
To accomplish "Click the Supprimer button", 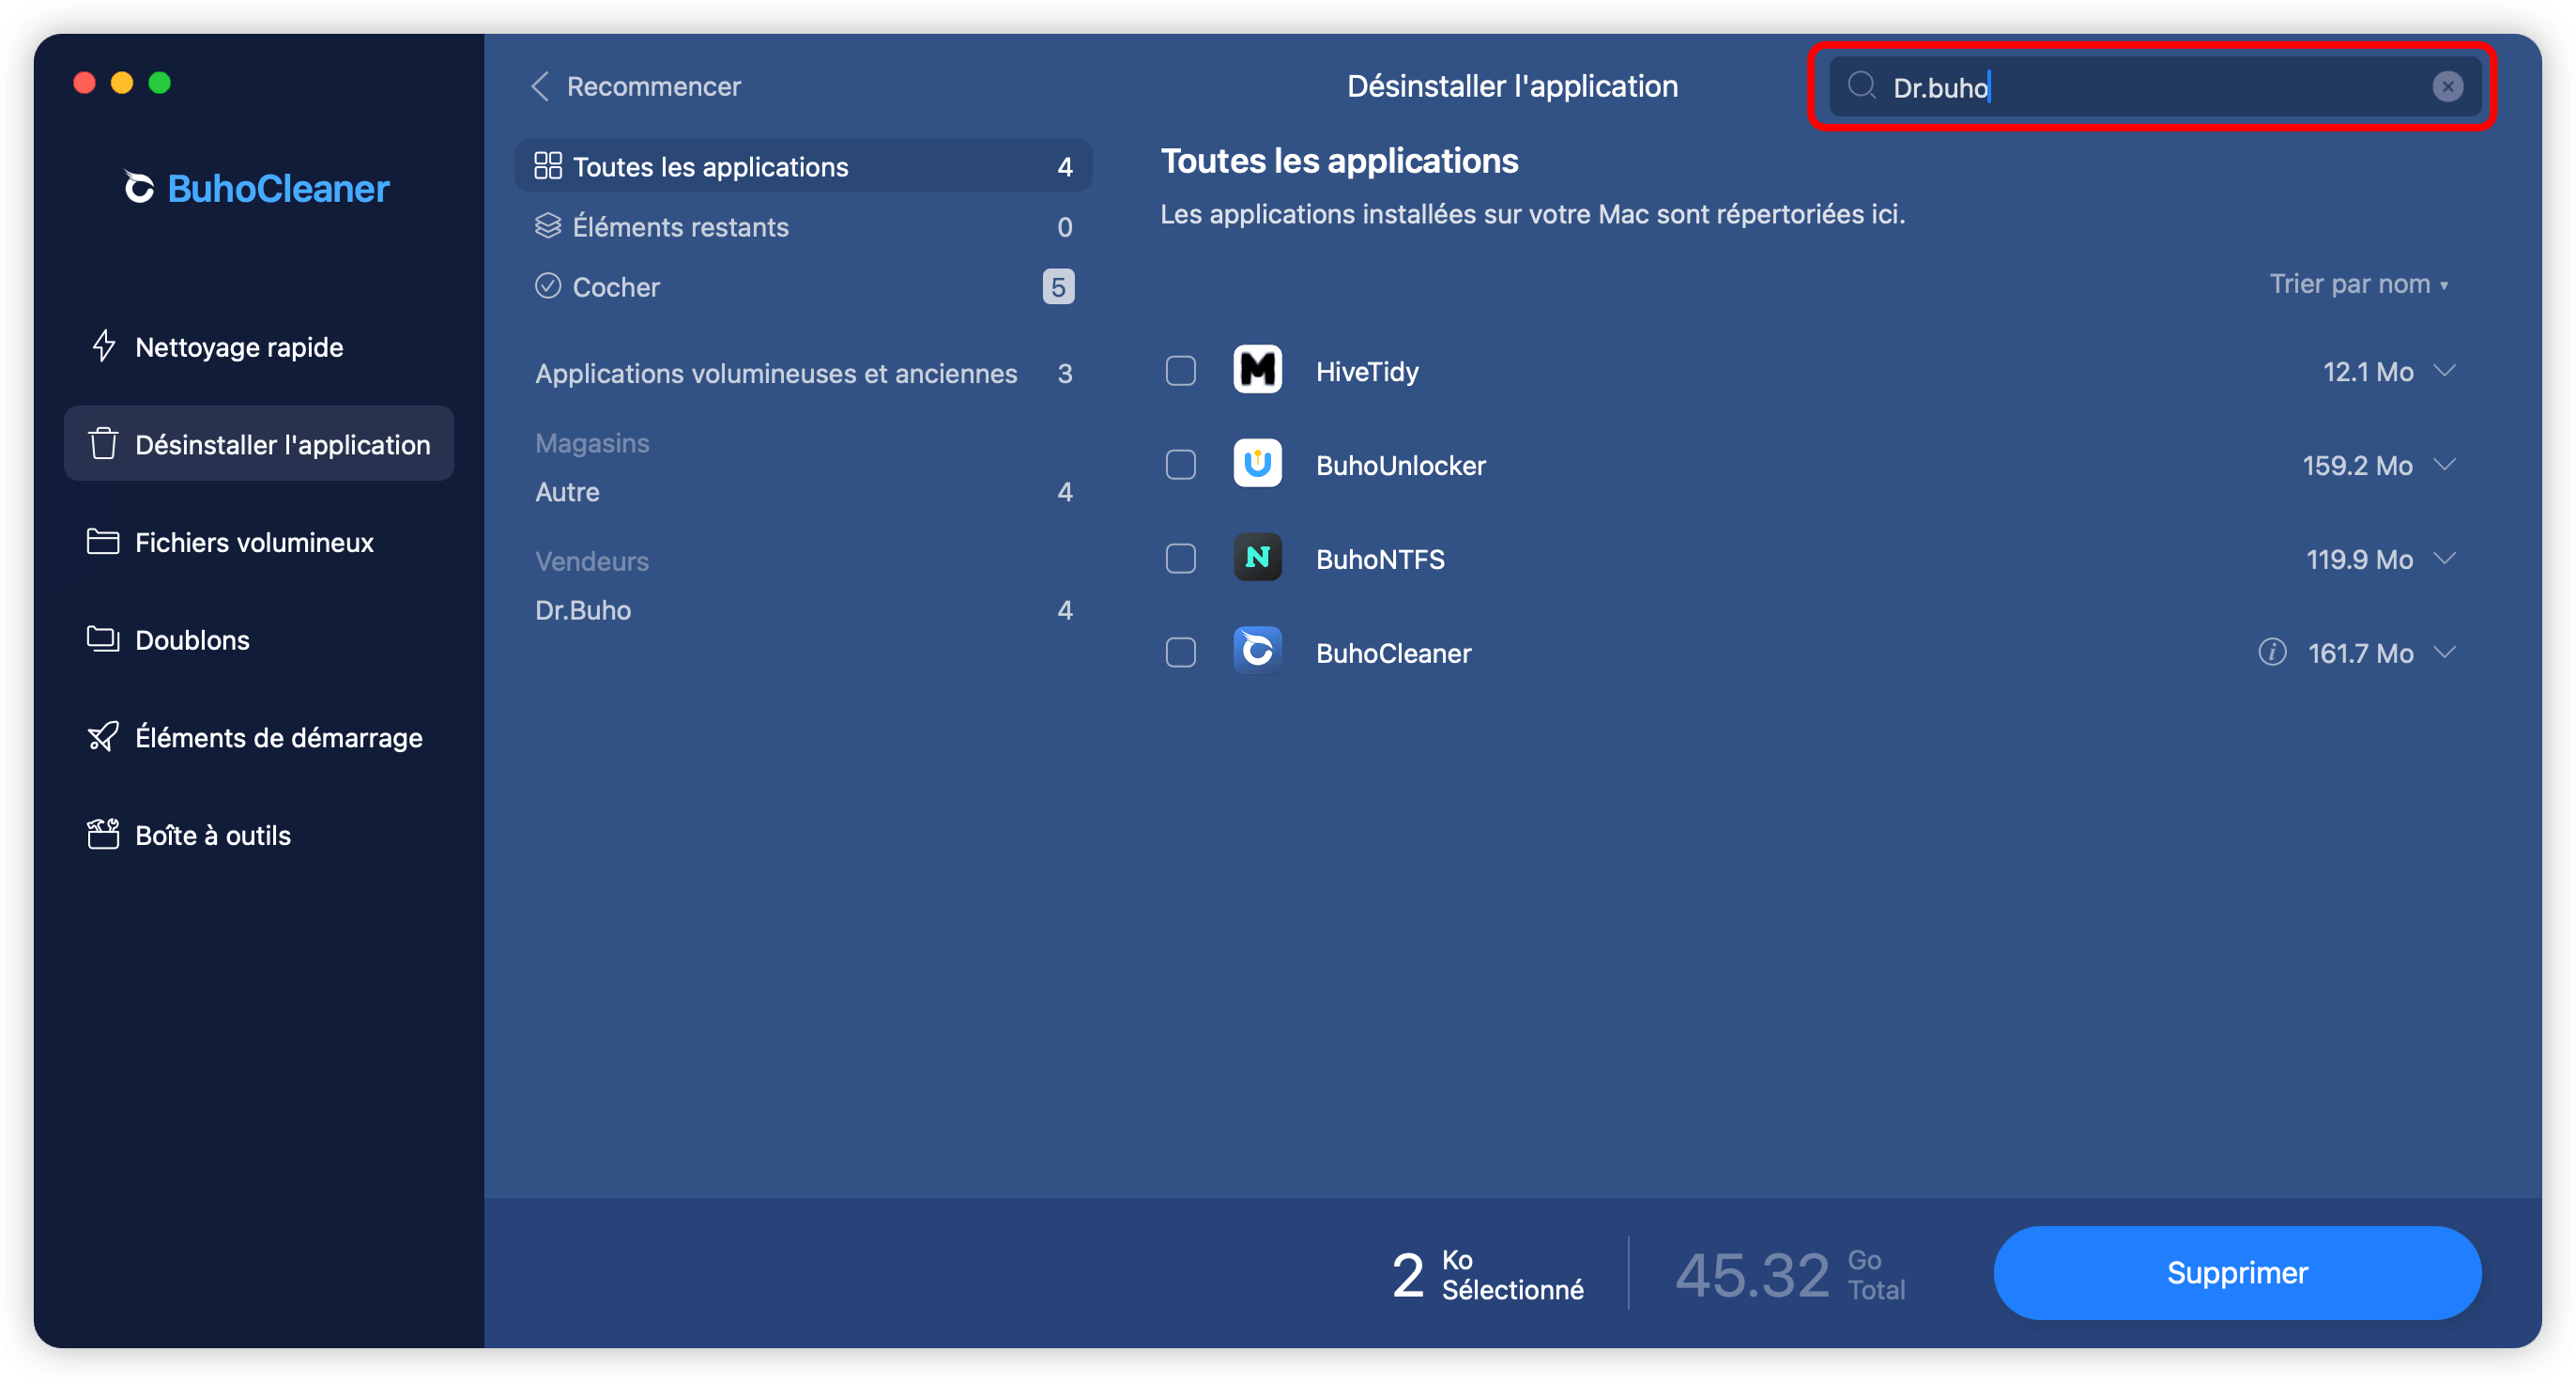I will 2236,1272.
